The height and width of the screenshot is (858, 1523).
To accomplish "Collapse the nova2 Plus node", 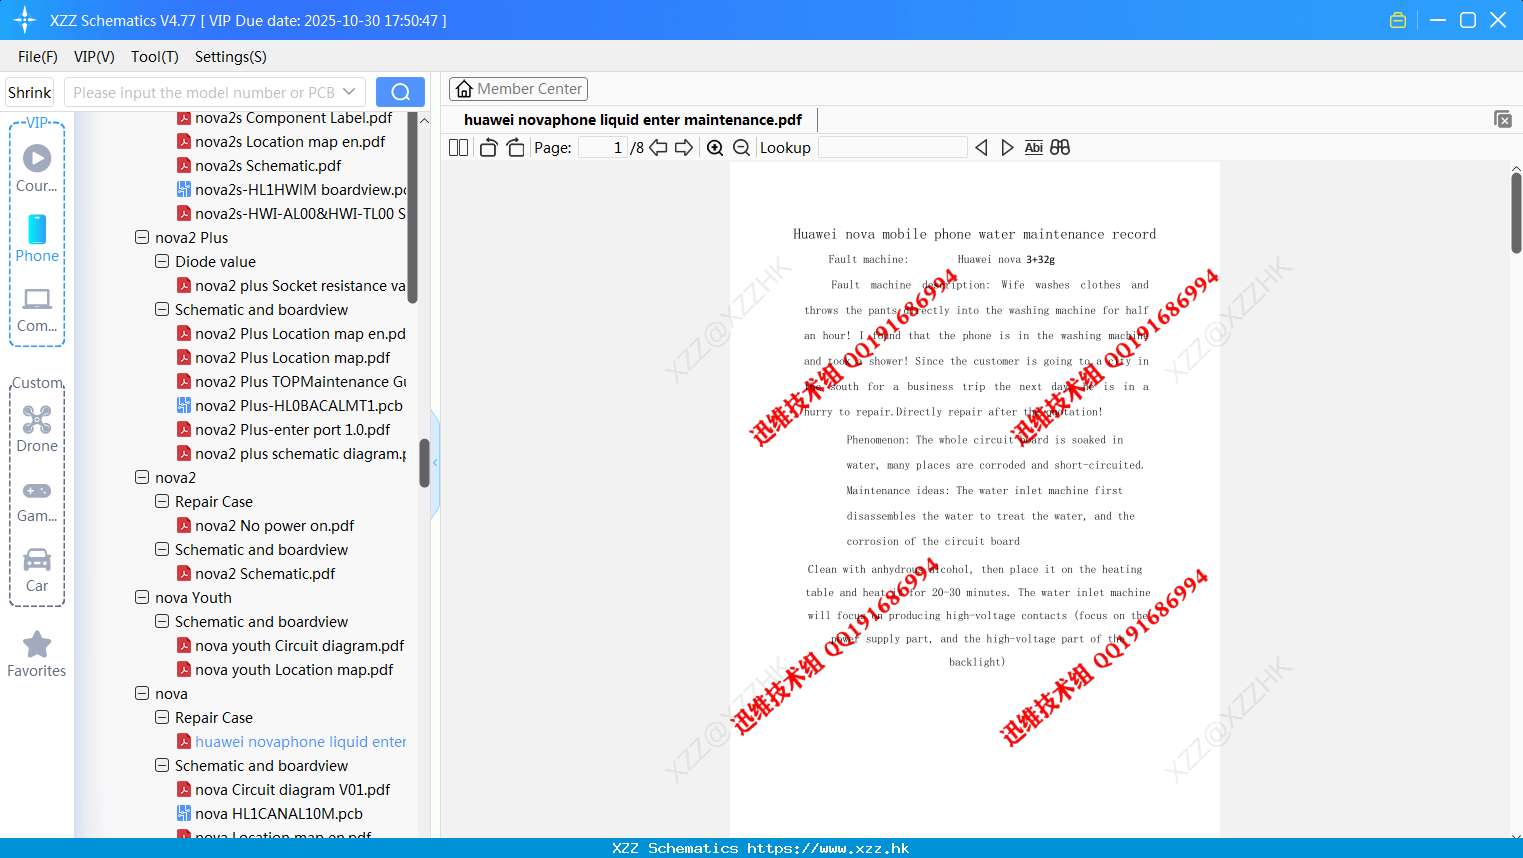I will (x=142, y=238).
